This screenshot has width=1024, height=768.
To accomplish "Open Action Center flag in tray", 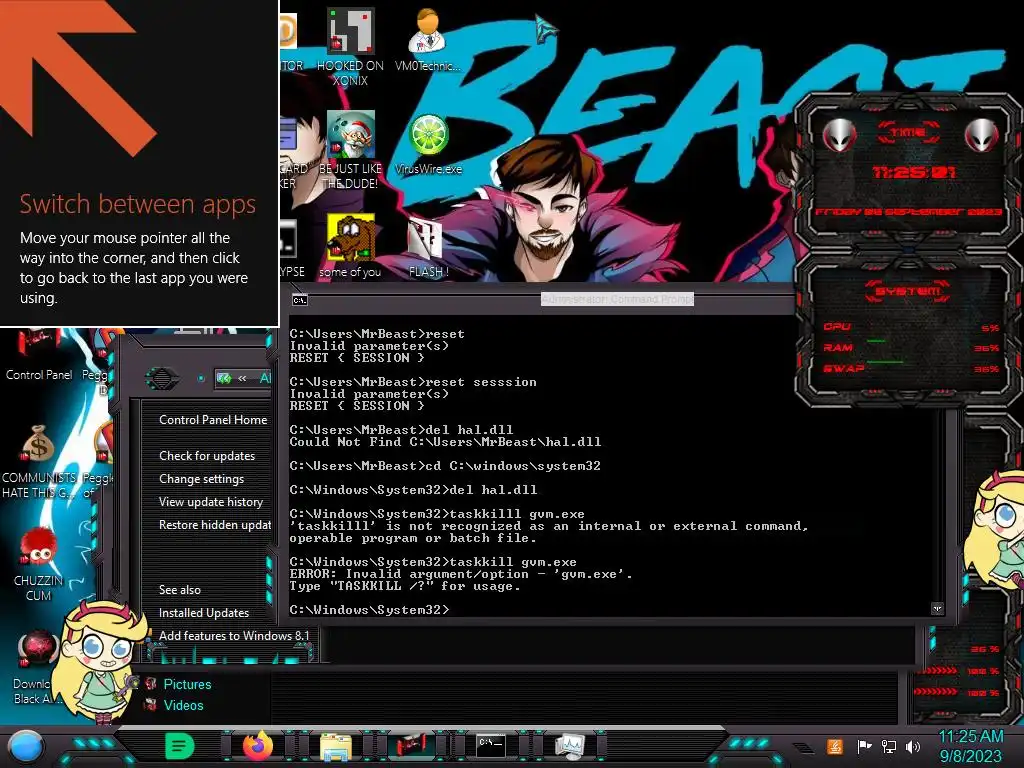I will 864,746.
